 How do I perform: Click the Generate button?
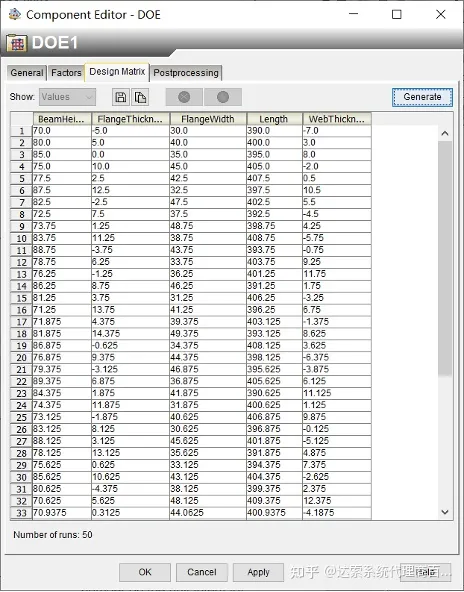click(422, 97)
